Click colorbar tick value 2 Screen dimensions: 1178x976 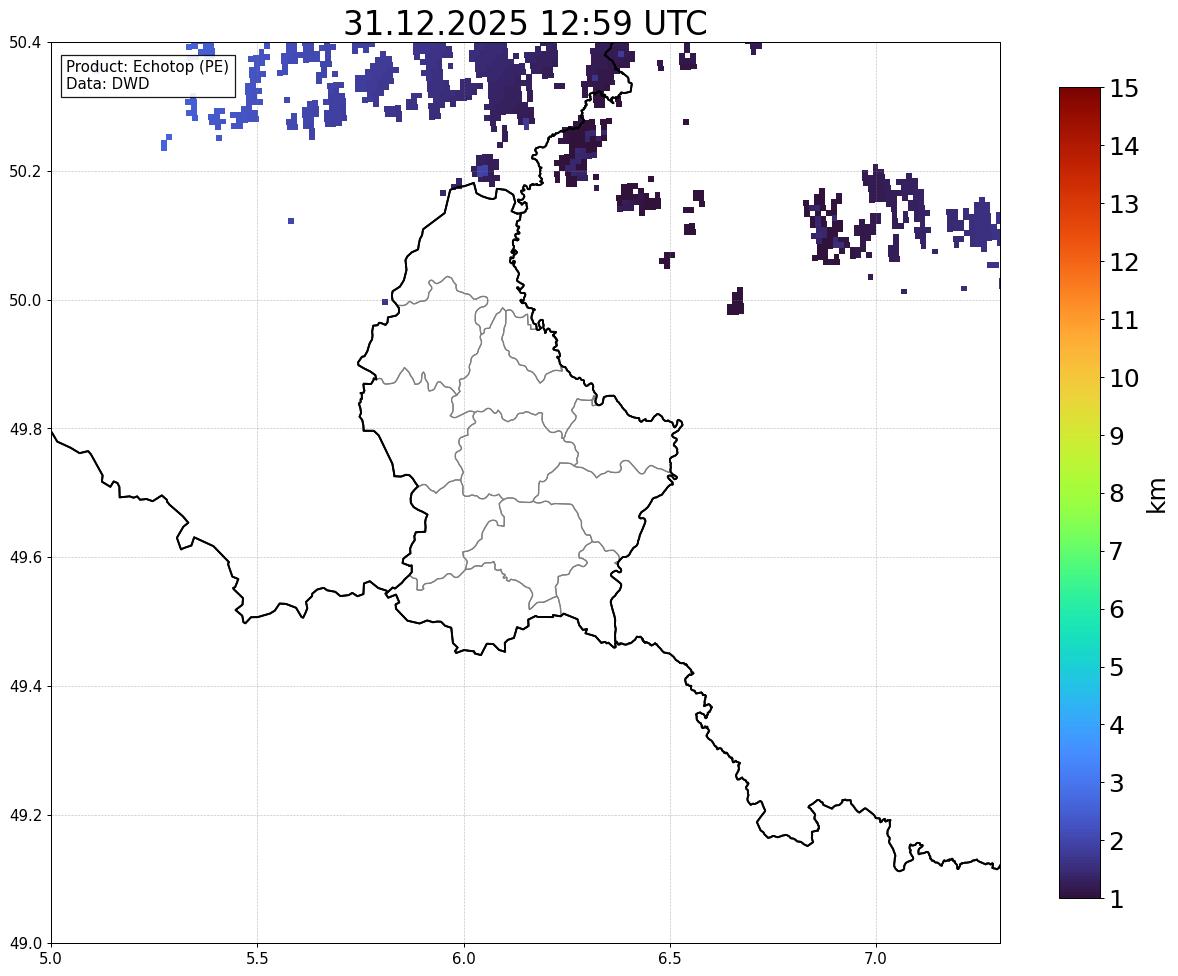[x=1117, y=841]
